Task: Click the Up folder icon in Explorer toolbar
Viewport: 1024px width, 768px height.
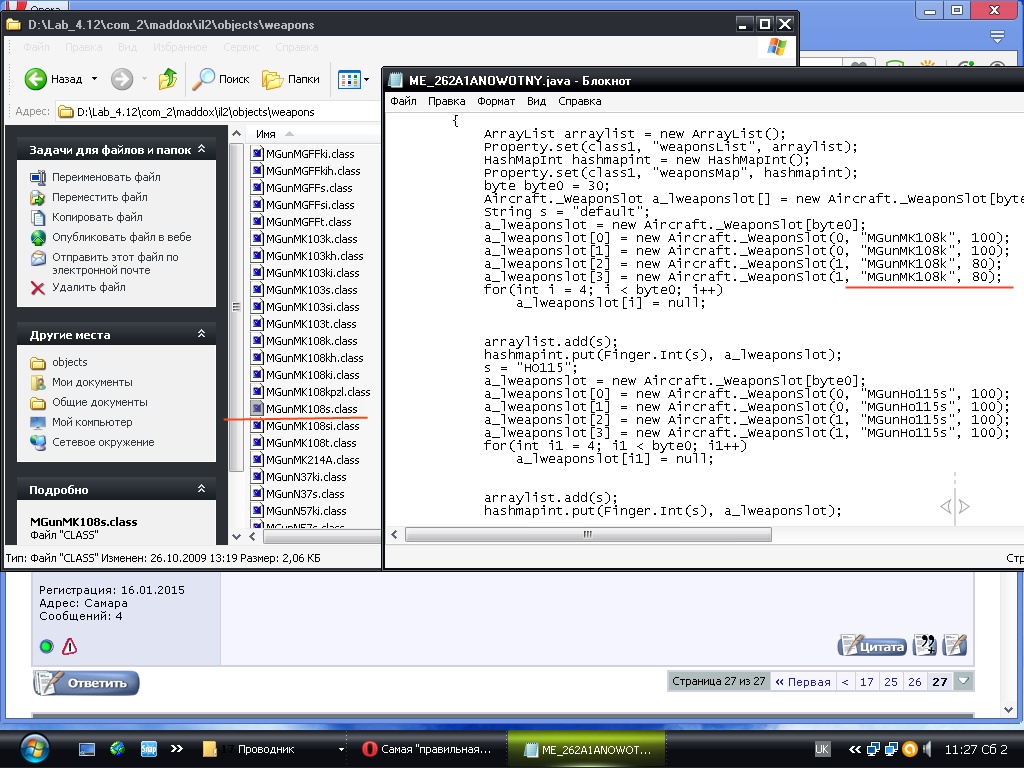Action: [168, 79]
